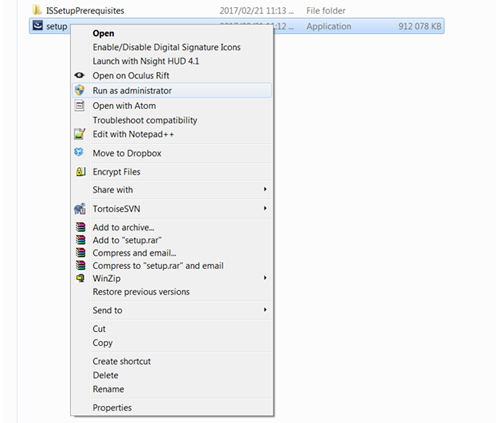
Task: Click the administrator shield icon
Action: 79,90
